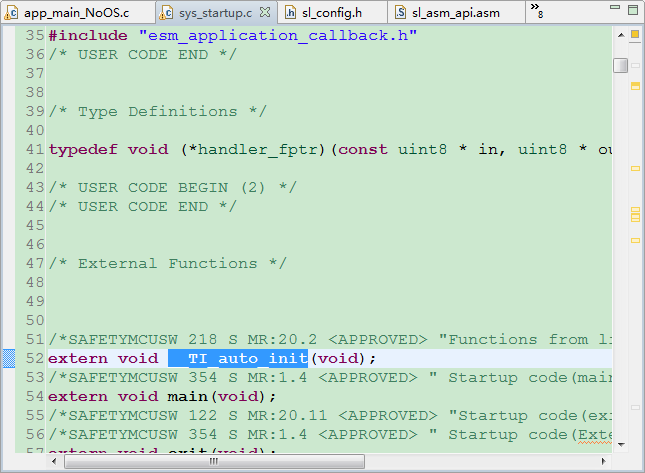Show the hidden editors list chevron
The image size is (645, 473).
click(536, 11)
